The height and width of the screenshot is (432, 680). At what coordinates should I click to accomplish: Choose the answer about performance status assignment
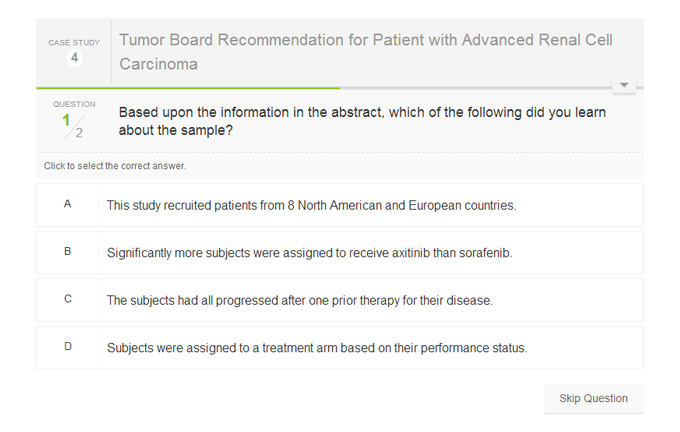[316, 348]
